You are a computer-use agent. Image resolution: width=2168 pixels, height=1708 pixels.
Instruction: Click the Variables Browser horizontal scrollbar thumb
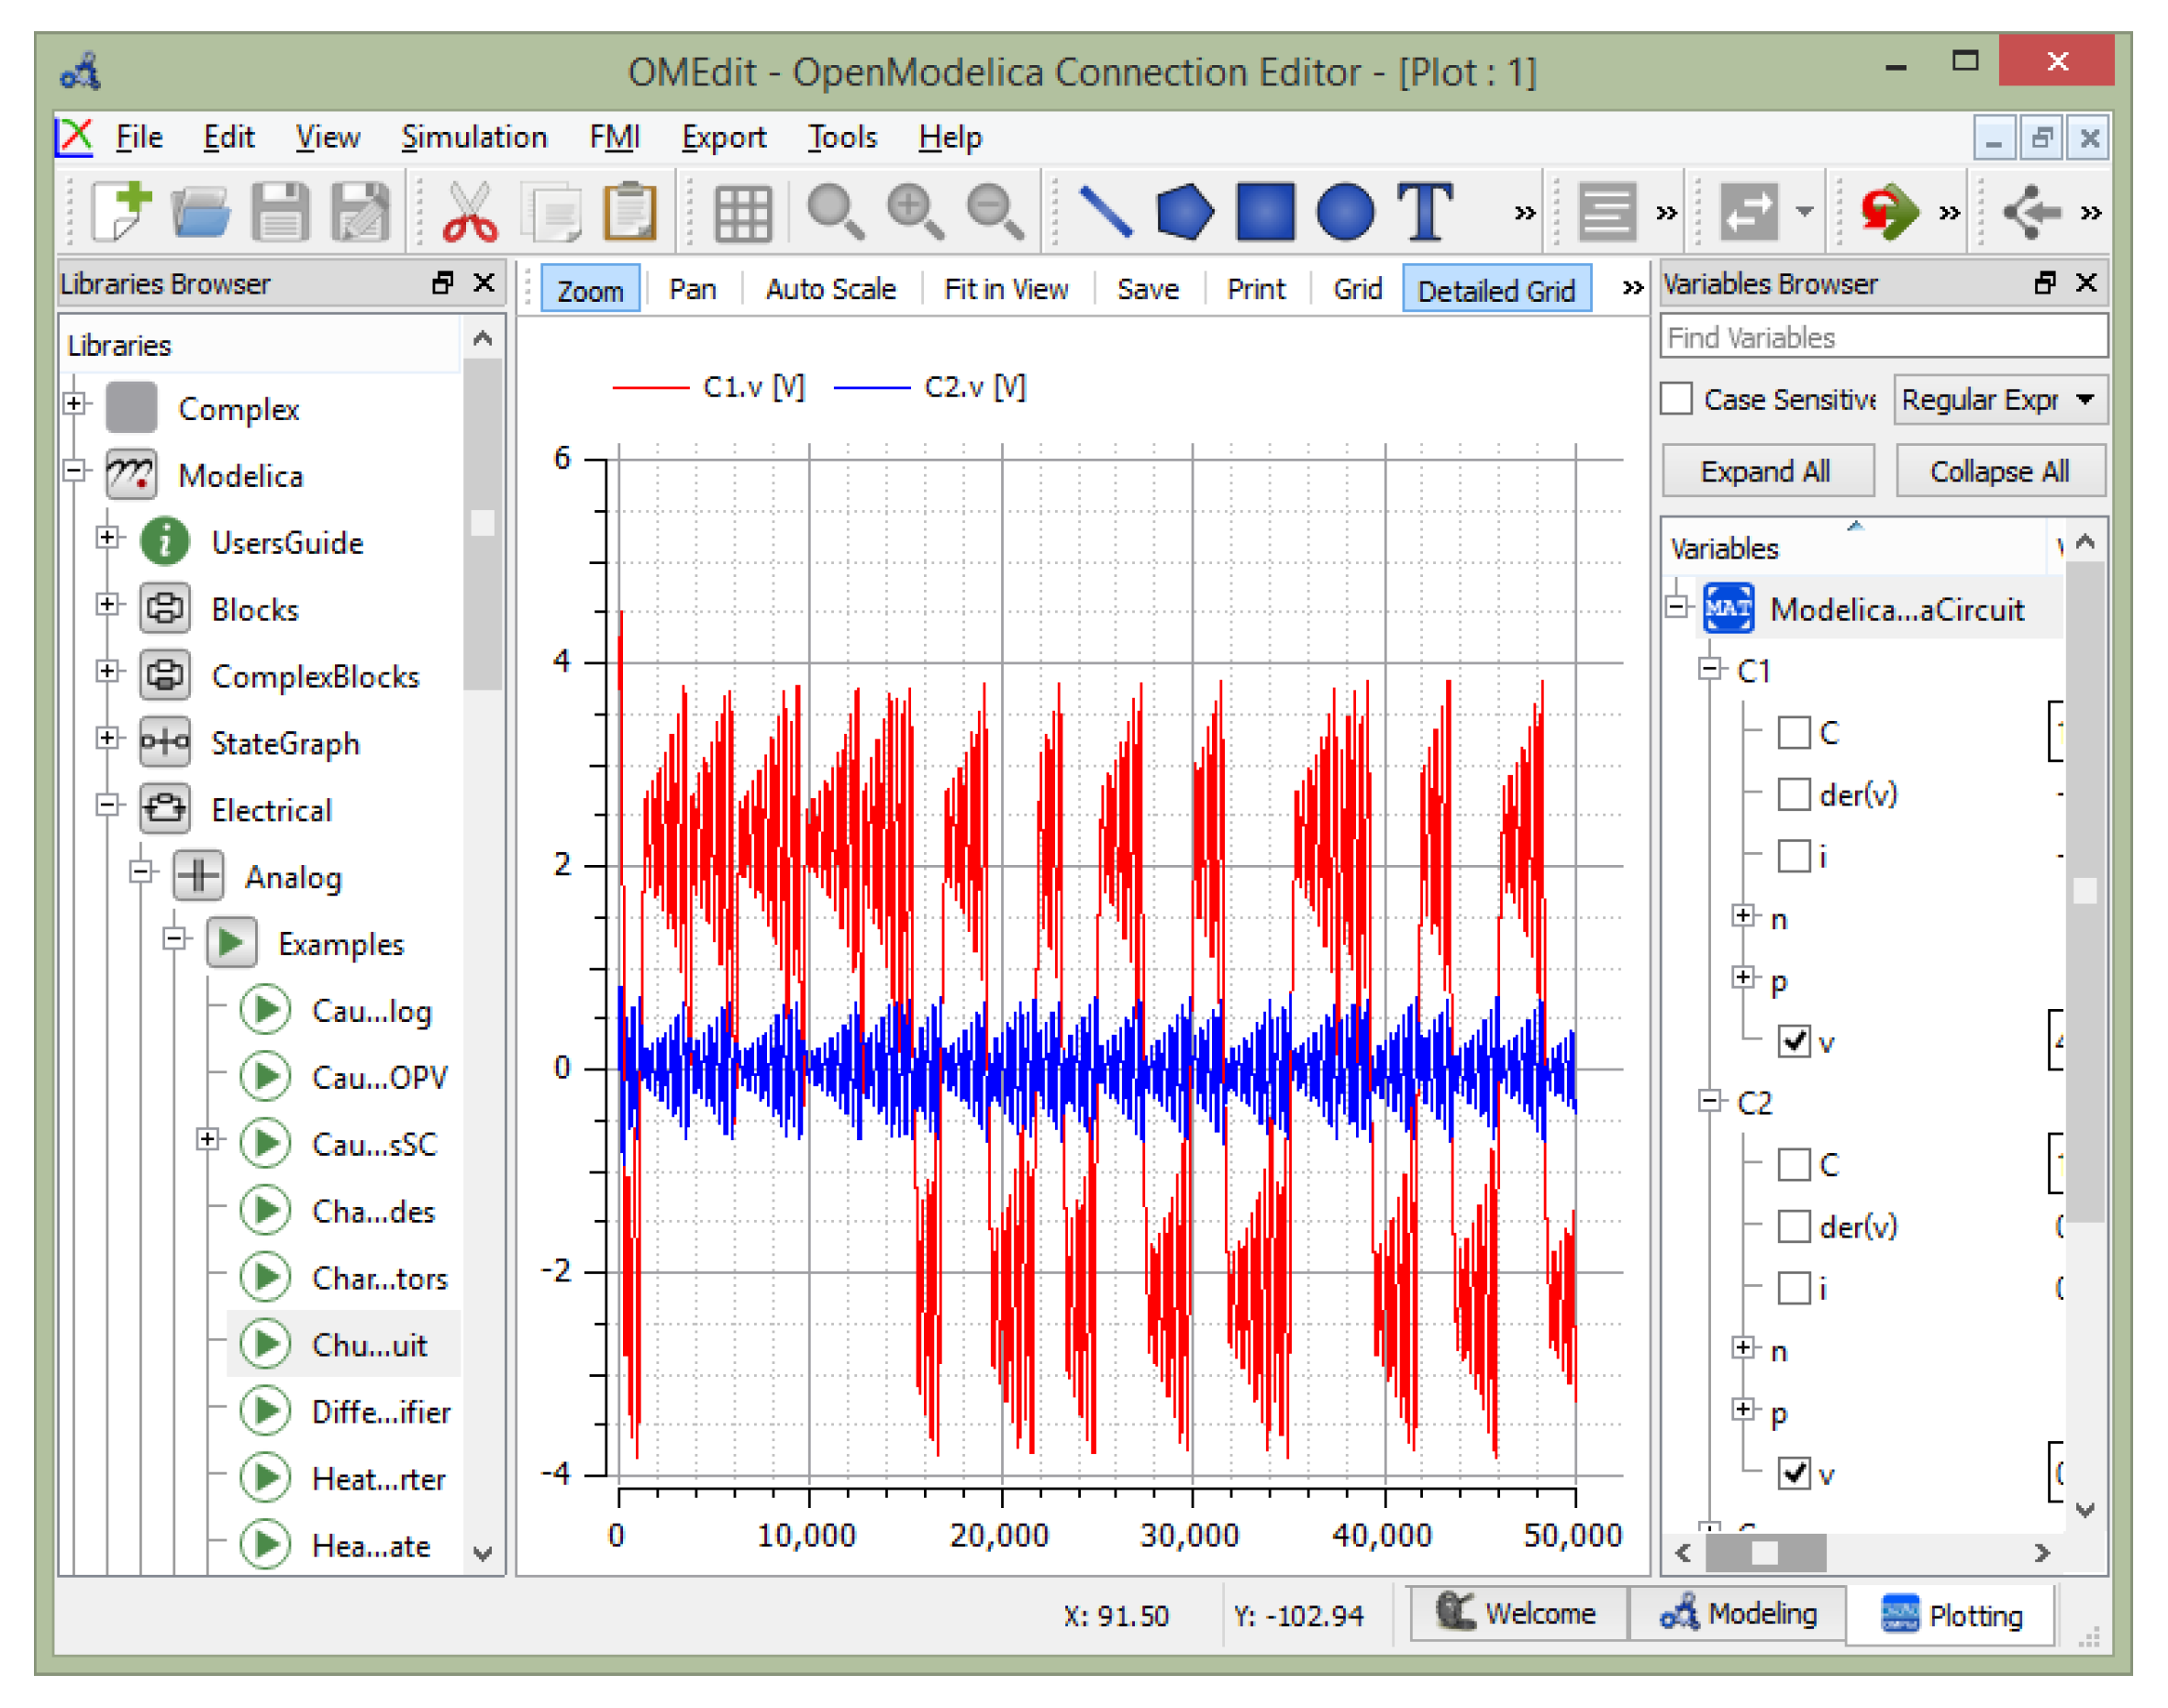click(1766, 1554)
